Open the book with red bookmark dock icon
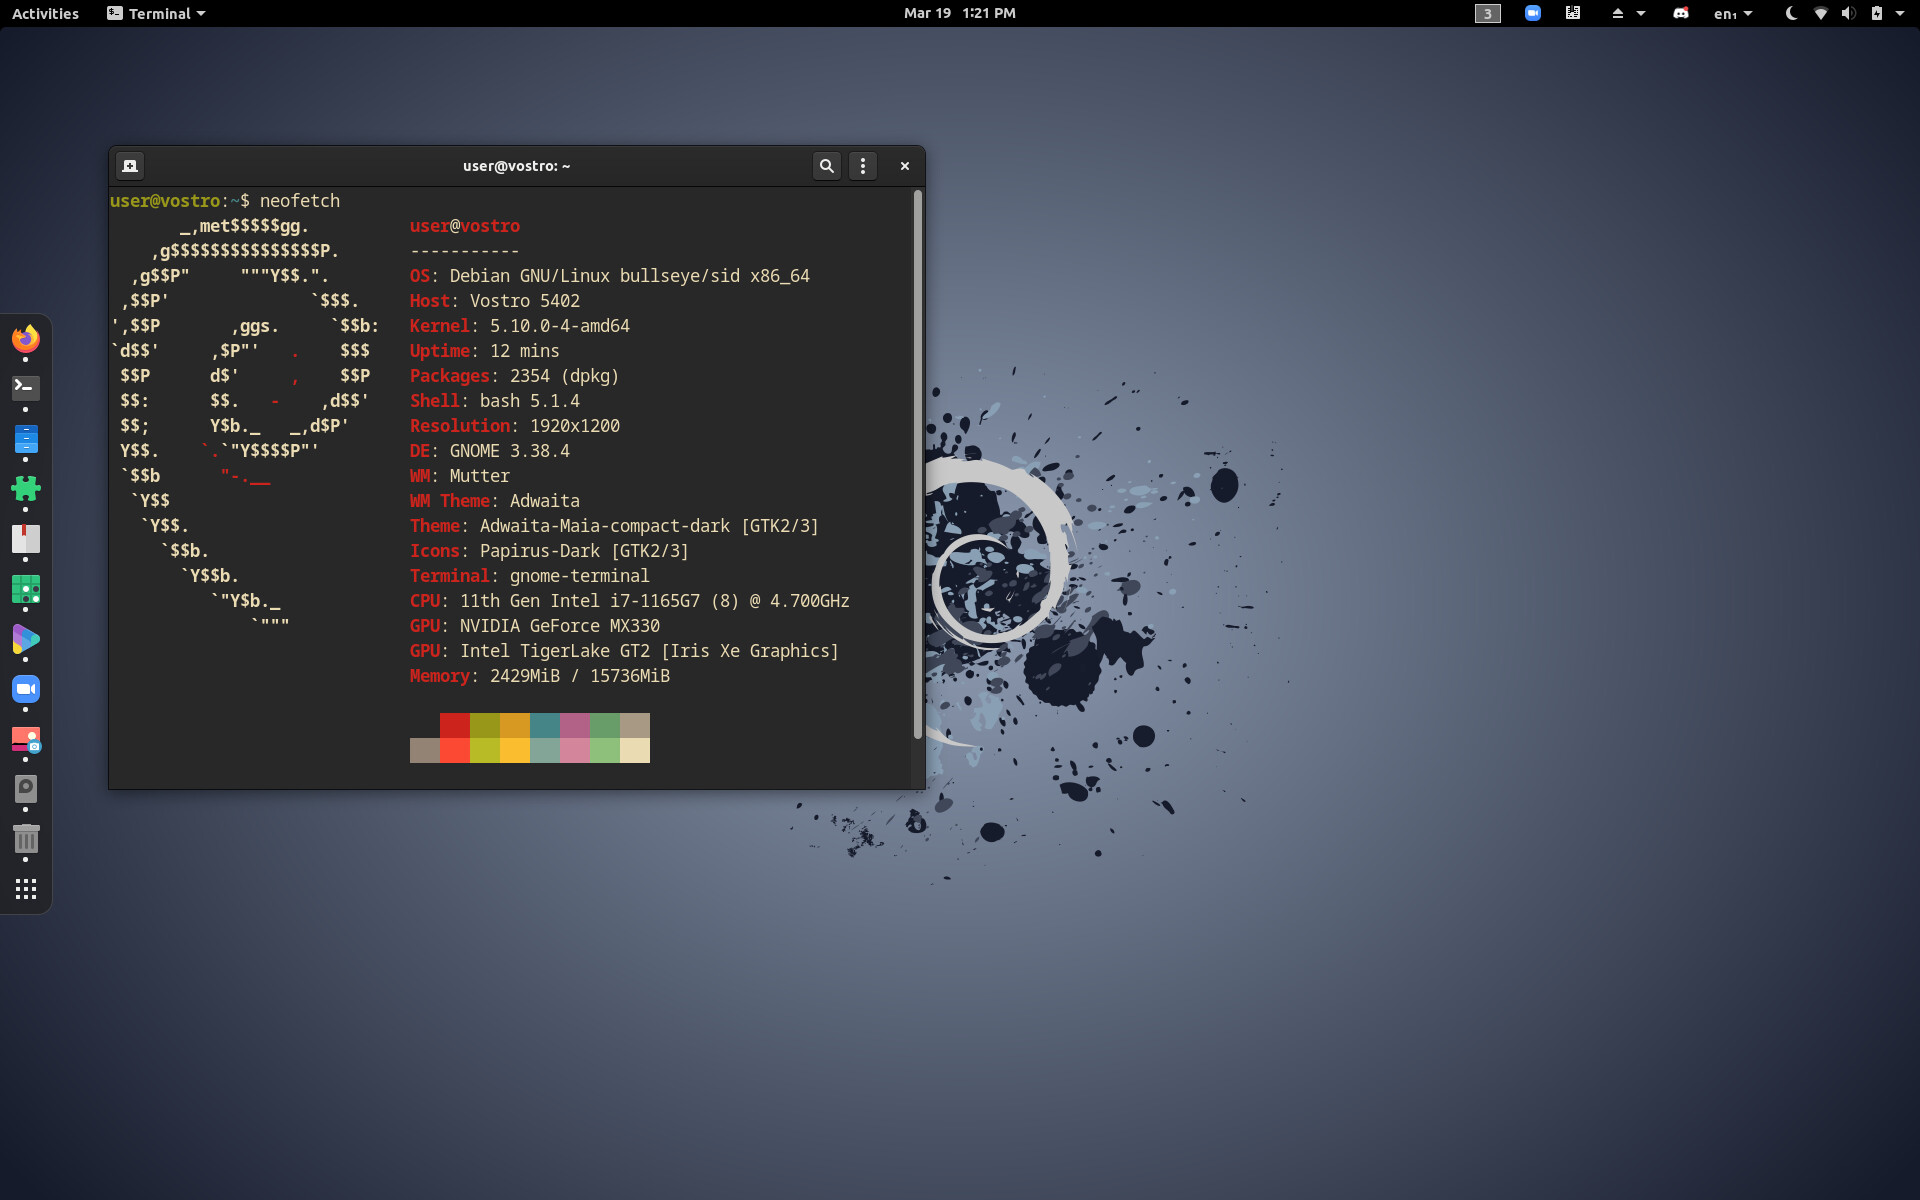 coord(26,538)
